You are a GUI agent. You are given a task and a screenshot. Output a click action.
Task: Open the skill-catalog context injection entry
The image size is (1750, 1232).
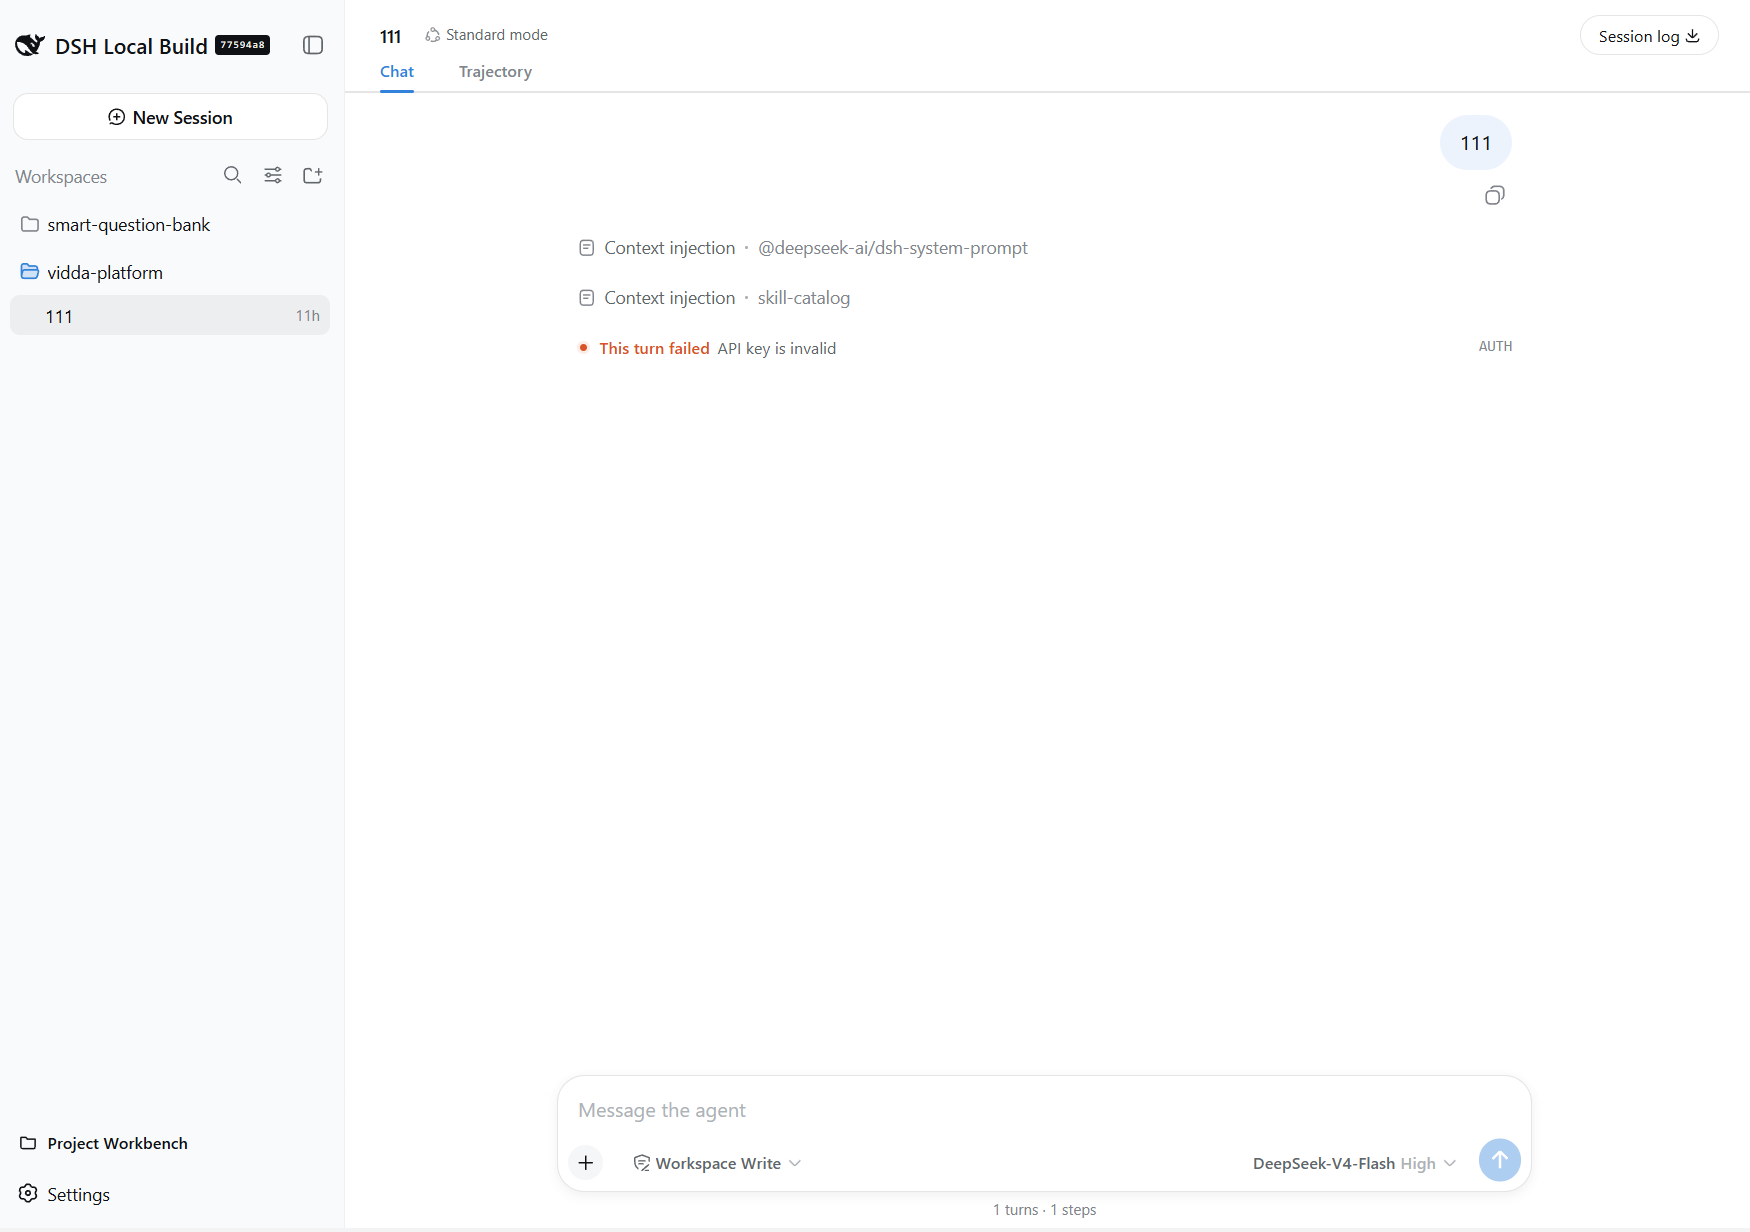(714, 298)
